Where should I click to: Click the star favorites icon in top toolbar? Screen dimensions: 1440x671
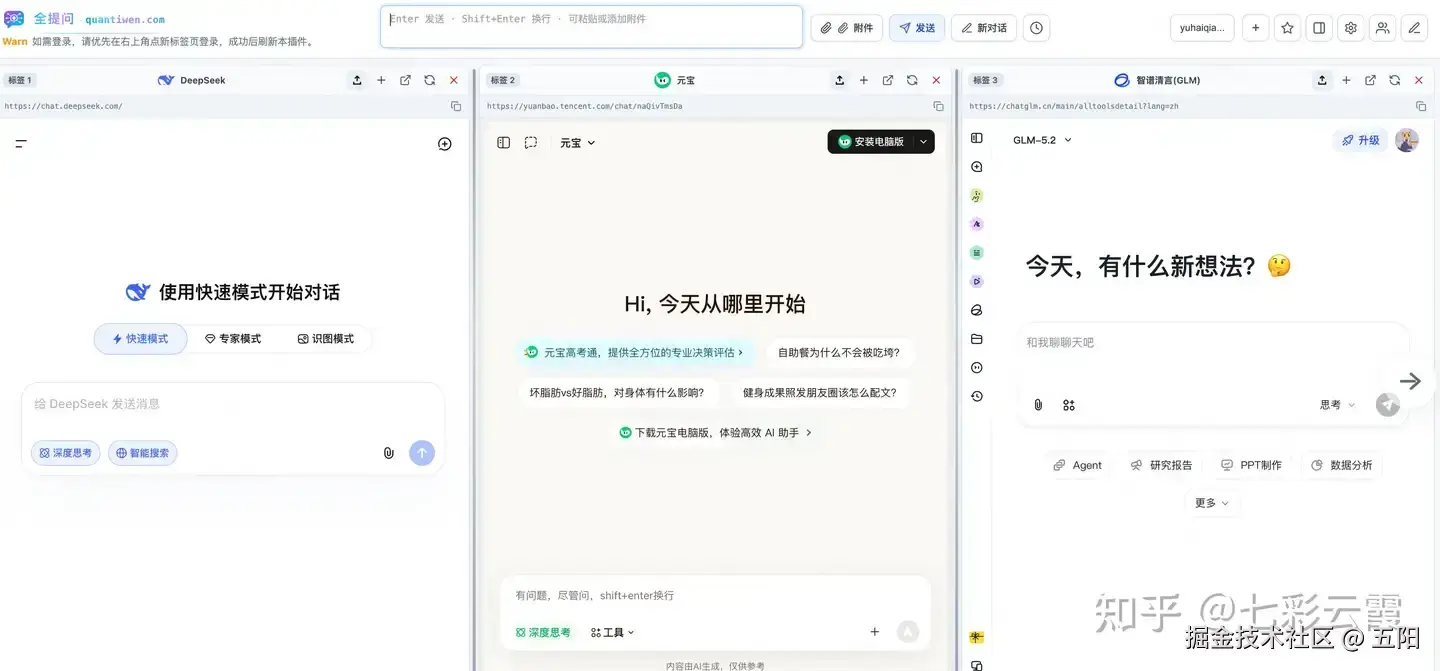click(1288, 28)
